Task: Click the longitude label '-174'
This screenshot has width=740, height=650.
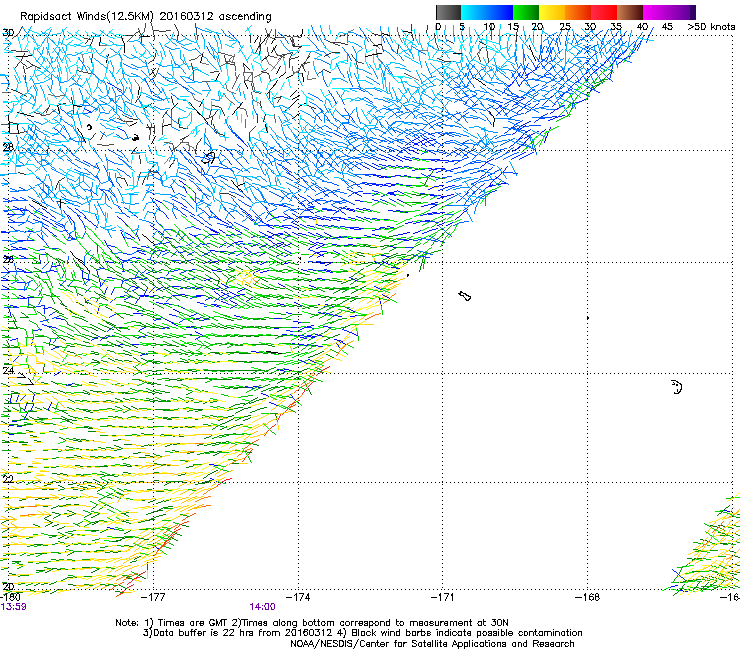Action: tap(298, 597)
